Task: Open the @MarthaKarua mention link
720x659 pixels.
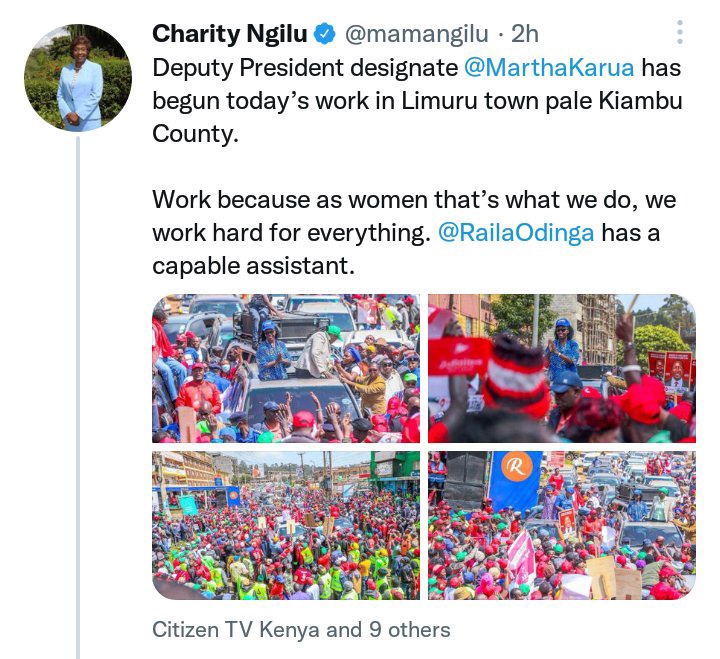Action: [x=549, y=68]
